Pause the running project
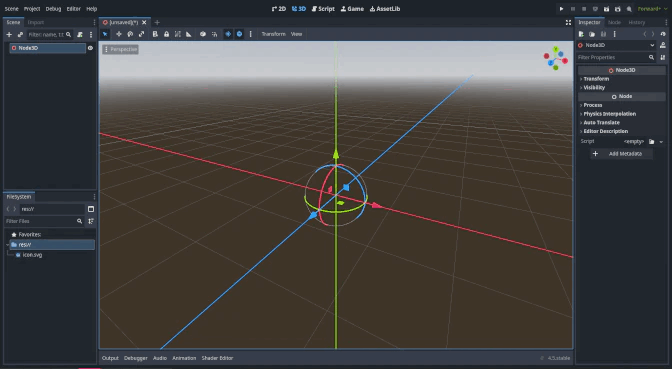The width and height of the screenshot is (672, 369). pyautogui.click(x=573, y=9)
